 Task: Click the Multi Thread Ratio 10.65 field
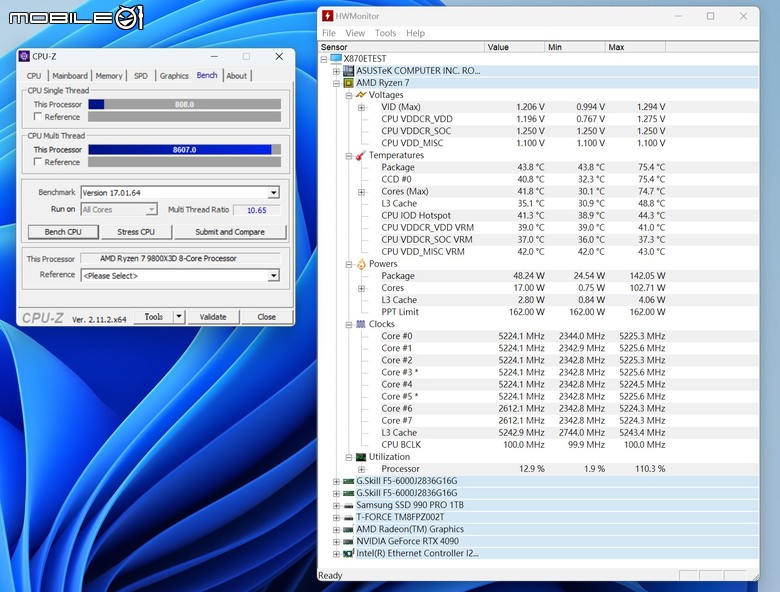coord(257,210)
